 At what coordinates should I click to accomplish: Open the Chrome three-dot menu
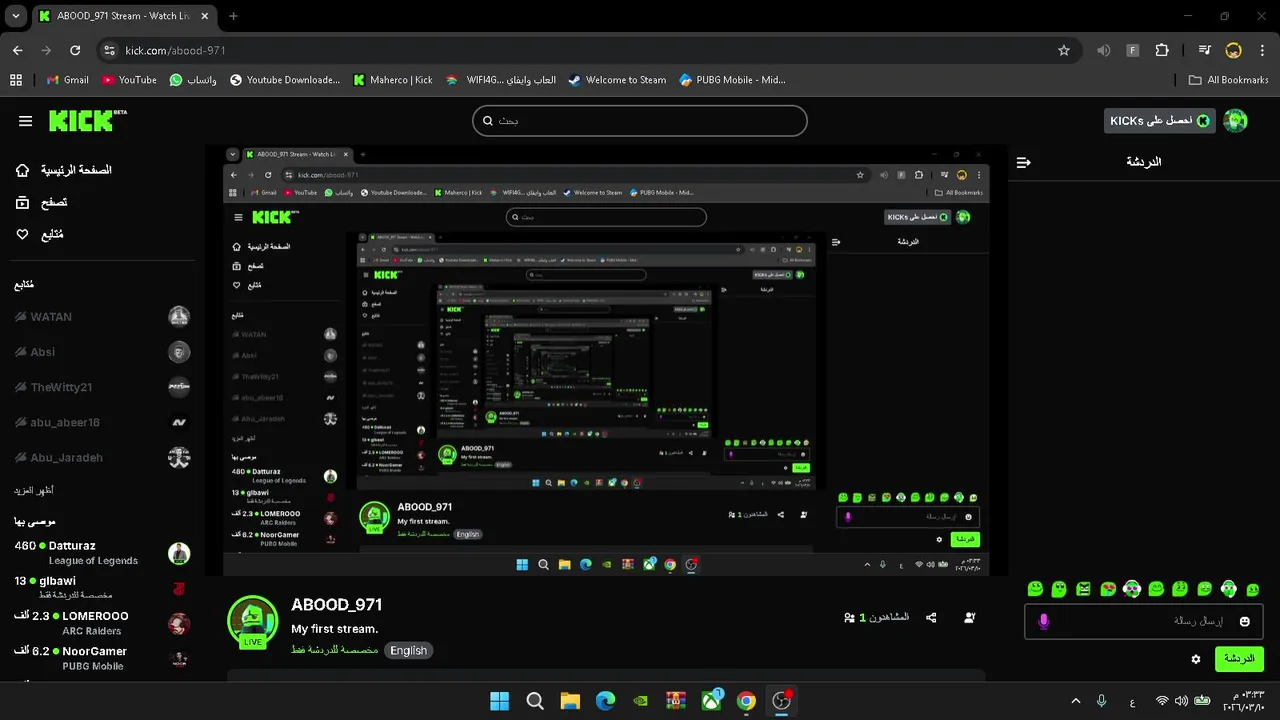click(x=1262, y=50)
